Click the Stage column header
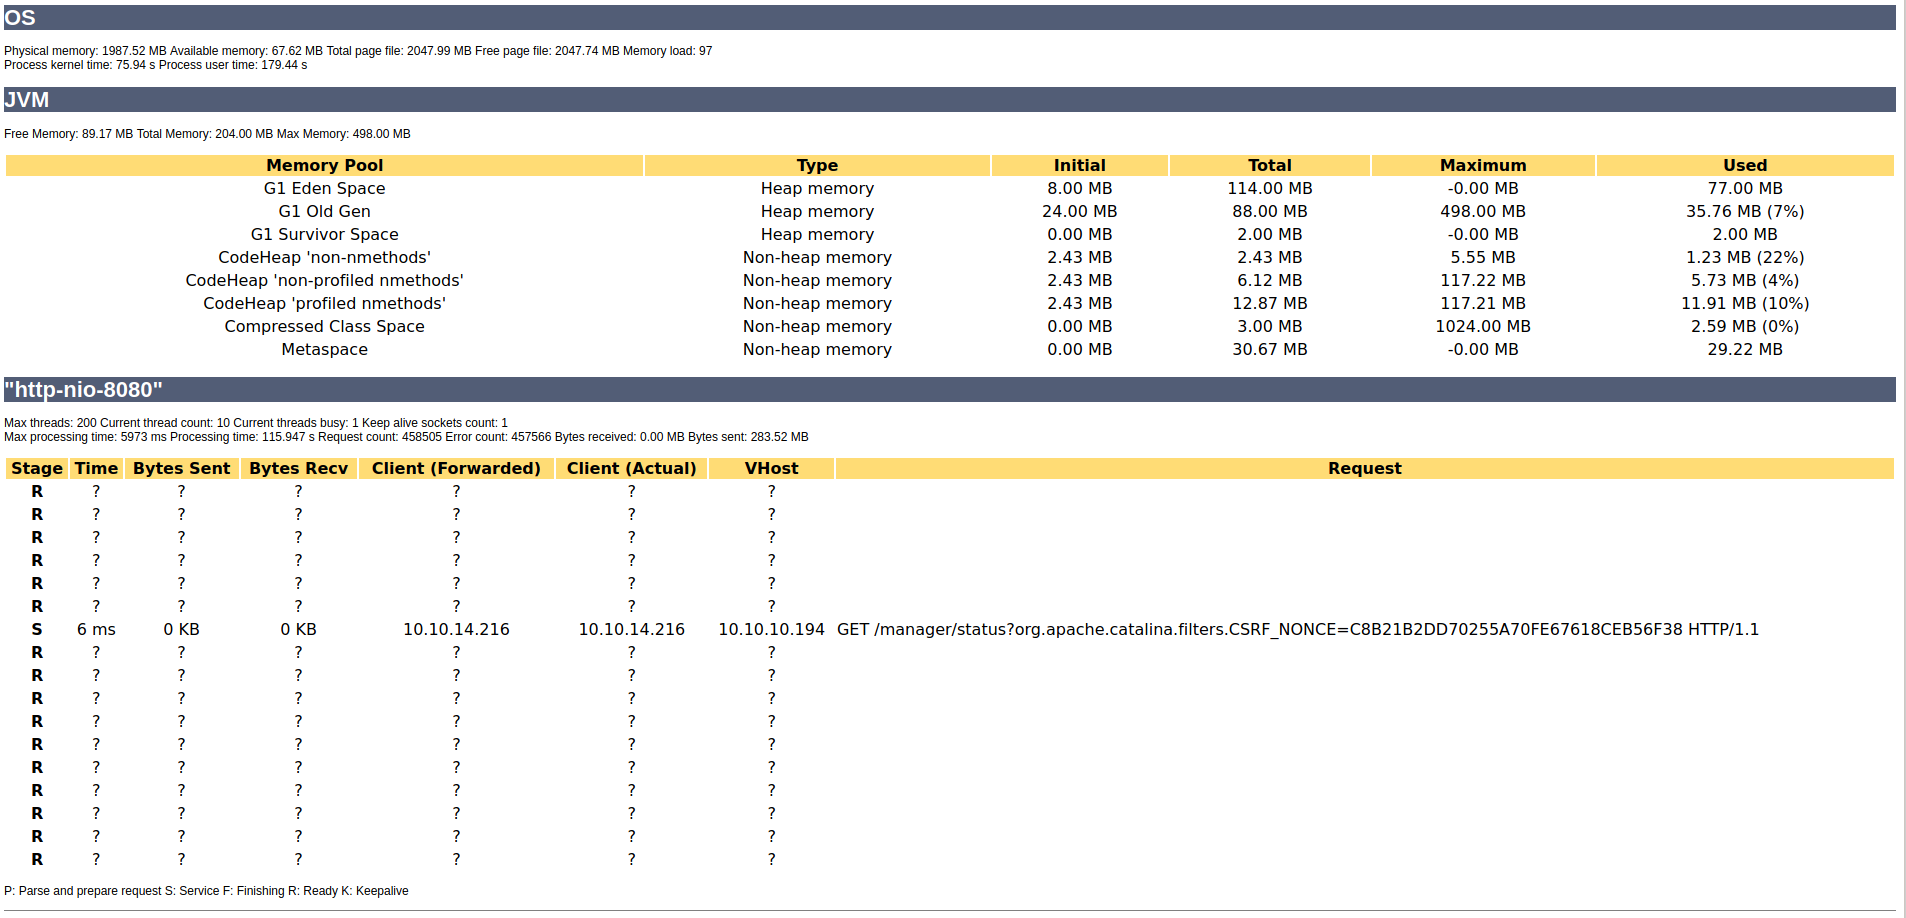Screen dimensions: 1906x918 37,469
